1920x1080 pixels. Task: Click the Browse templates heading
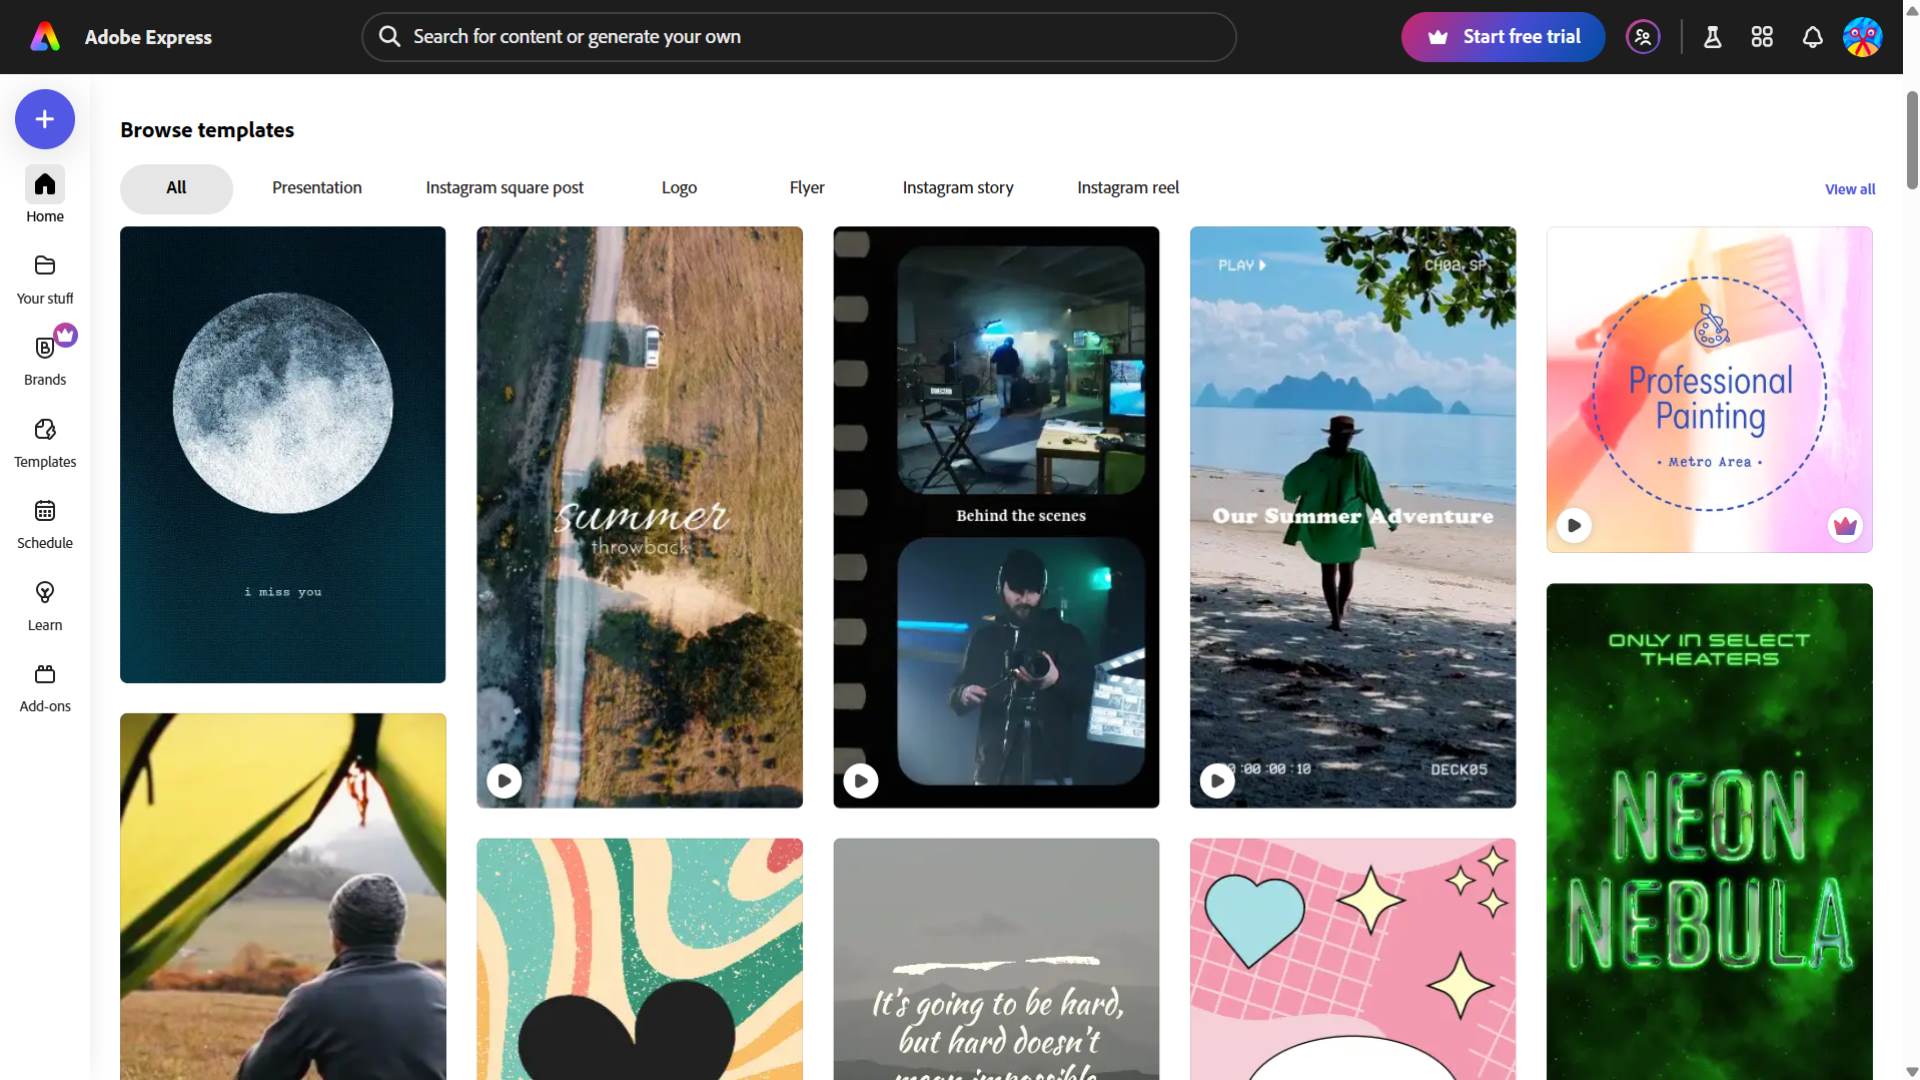pyautogui.click(x=207, y=130)
